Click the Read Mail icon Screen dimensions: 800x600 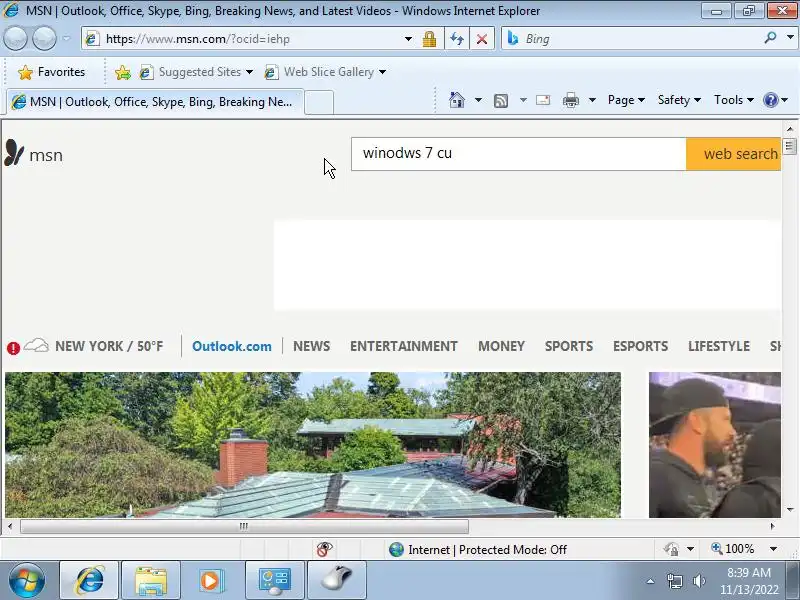(543, 100)
